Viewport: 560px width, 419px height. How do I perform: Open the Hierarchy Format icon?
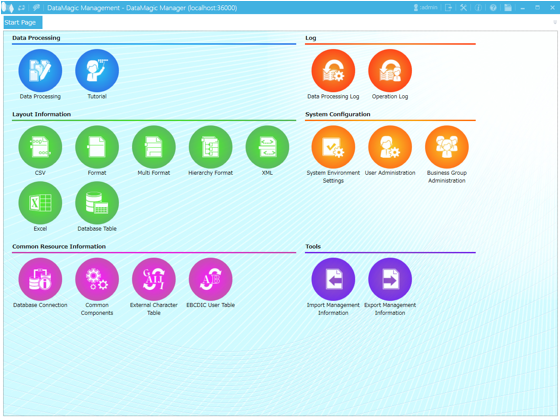[x=210, y=147]
